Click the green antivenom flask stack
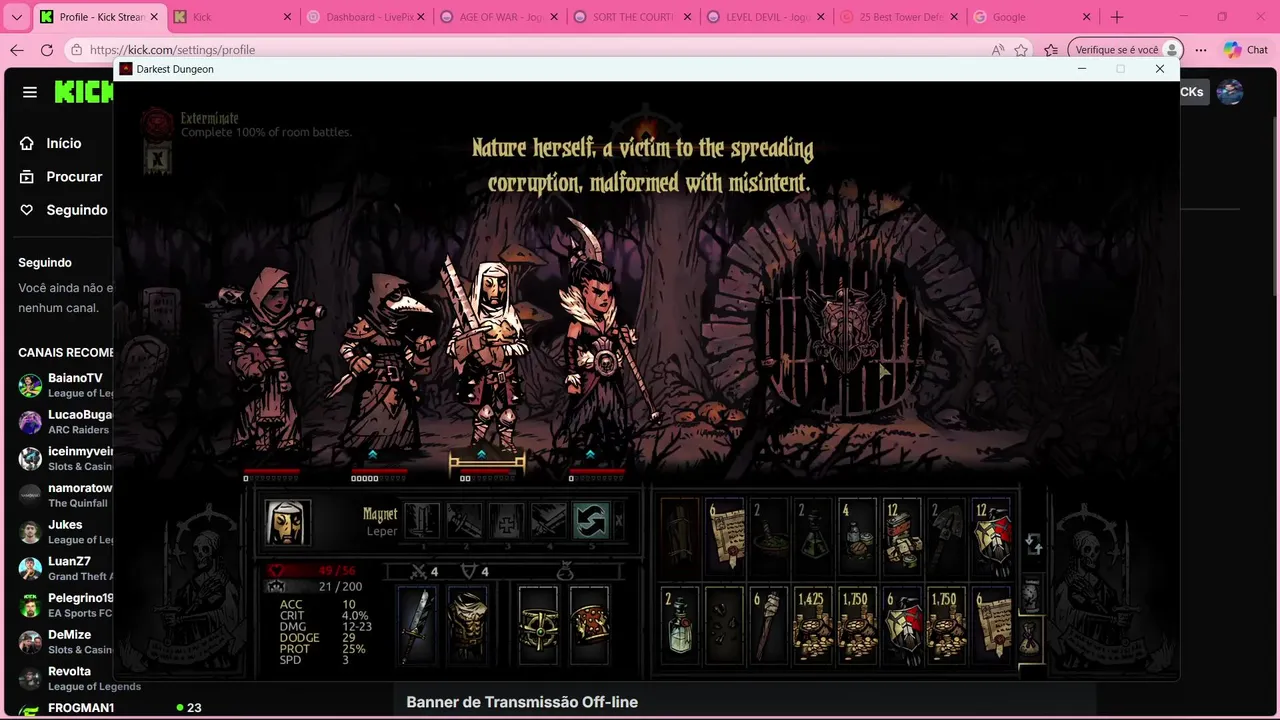The height and width of the screenshot is (720, 1280). (813, 537)
